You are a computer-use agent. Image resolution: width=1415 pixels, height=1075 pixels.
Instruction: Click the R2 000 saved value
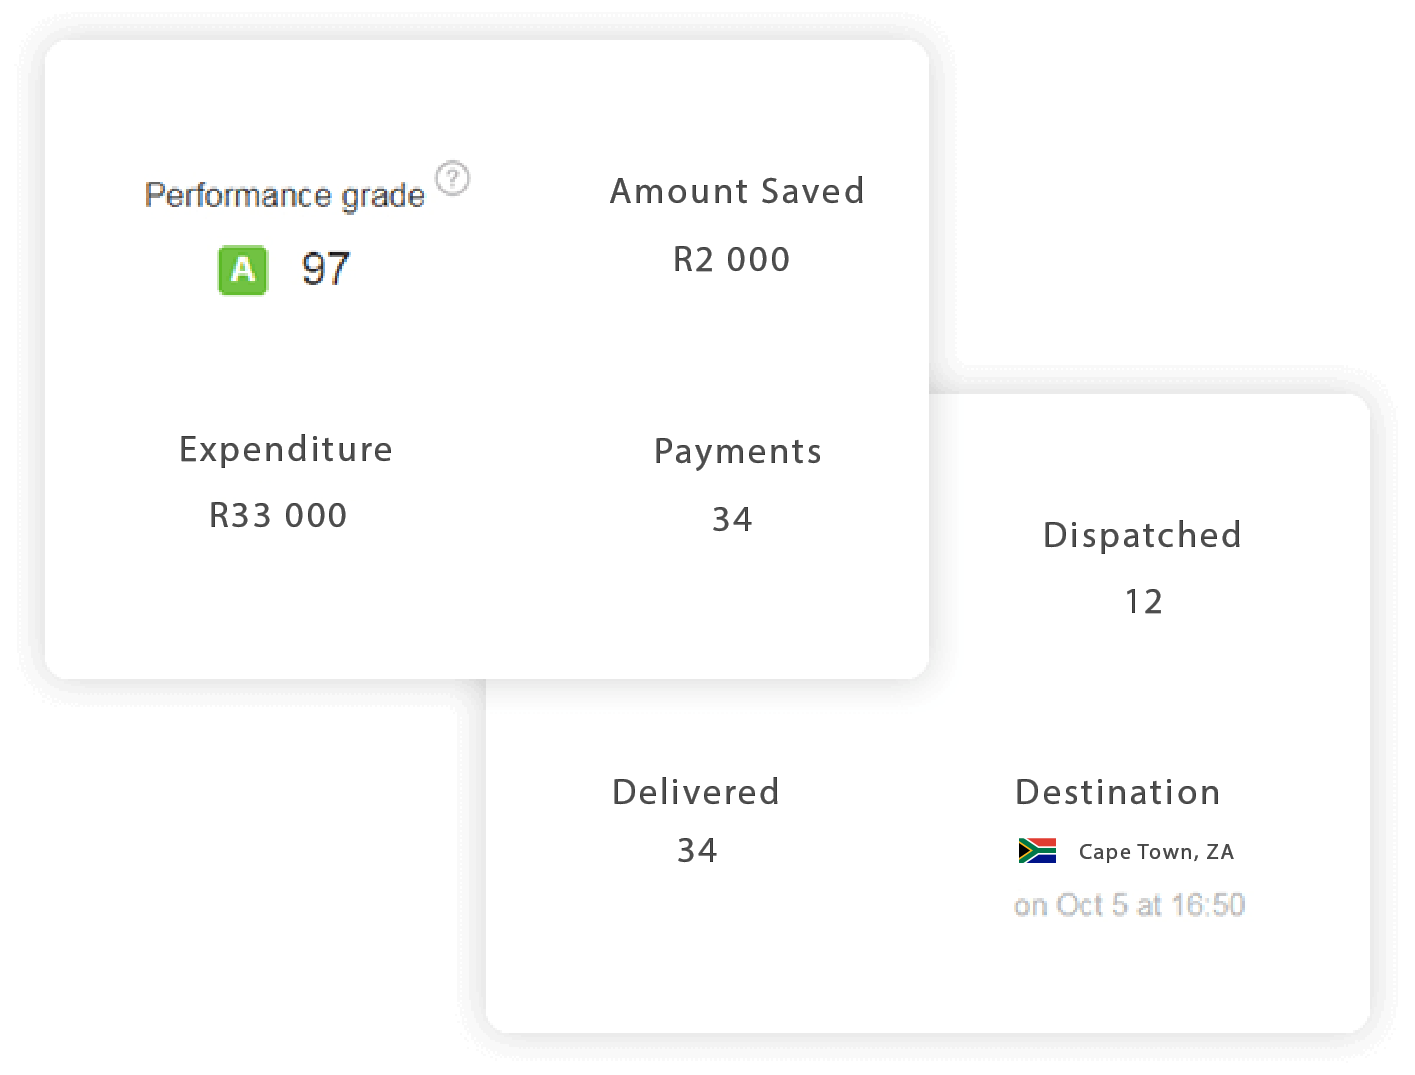click(x=731, y=260)
